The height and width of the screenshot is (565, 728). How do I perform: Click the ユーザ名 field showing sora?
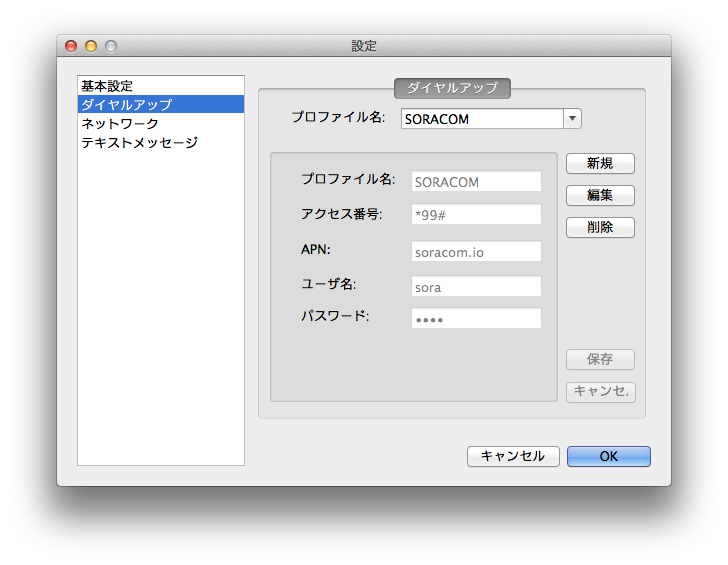pyautogui.click(x=476, y=286)
